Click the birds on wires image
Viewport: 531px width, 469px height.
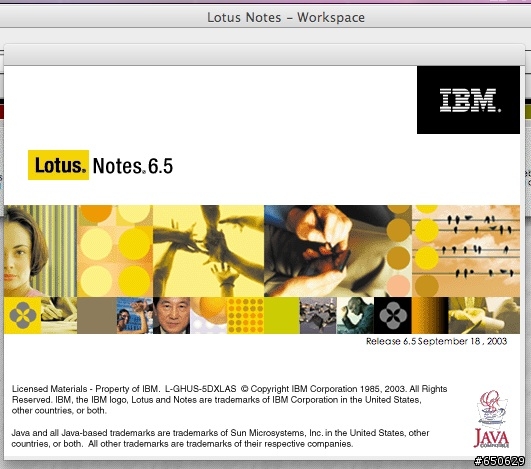tap(466, 251)
